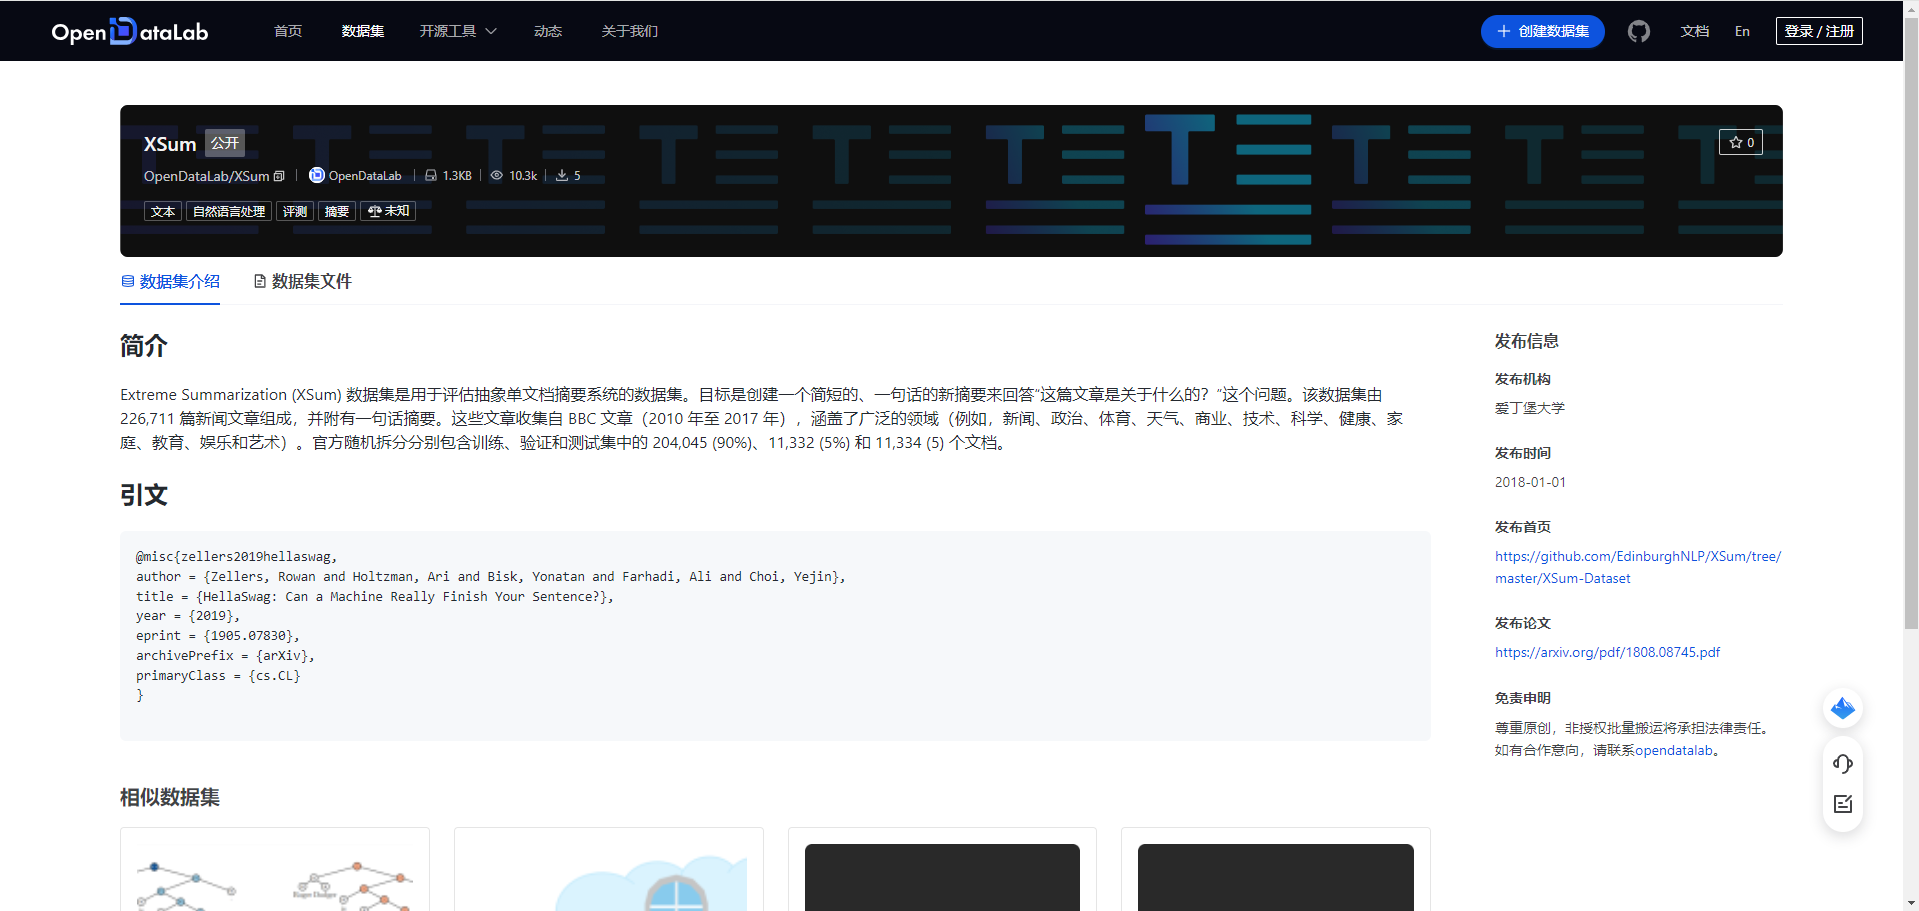Click the blue bird floating icon

coord(1843,709)
